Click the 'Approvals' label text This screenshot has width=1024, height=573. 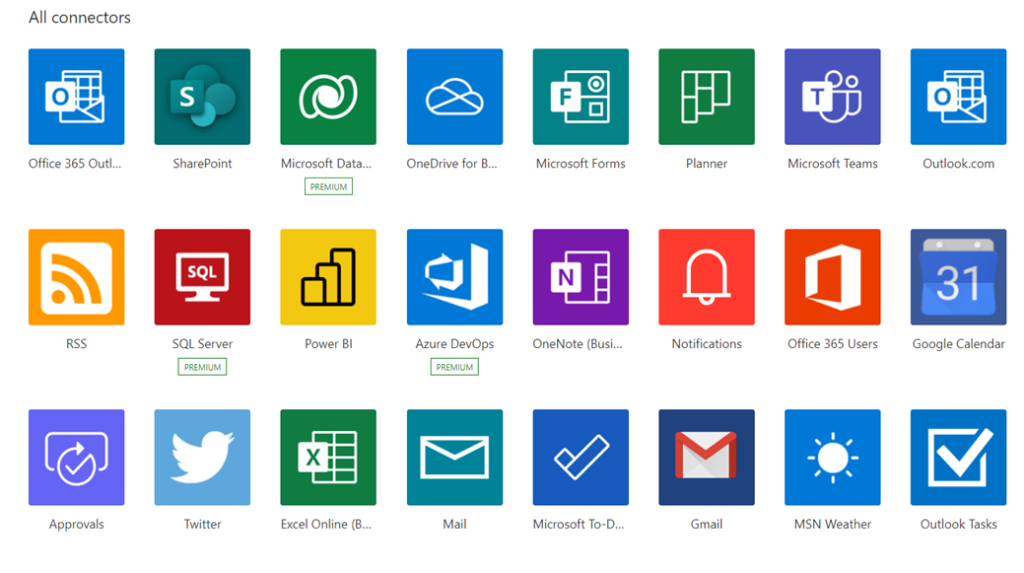pos(76,525)
